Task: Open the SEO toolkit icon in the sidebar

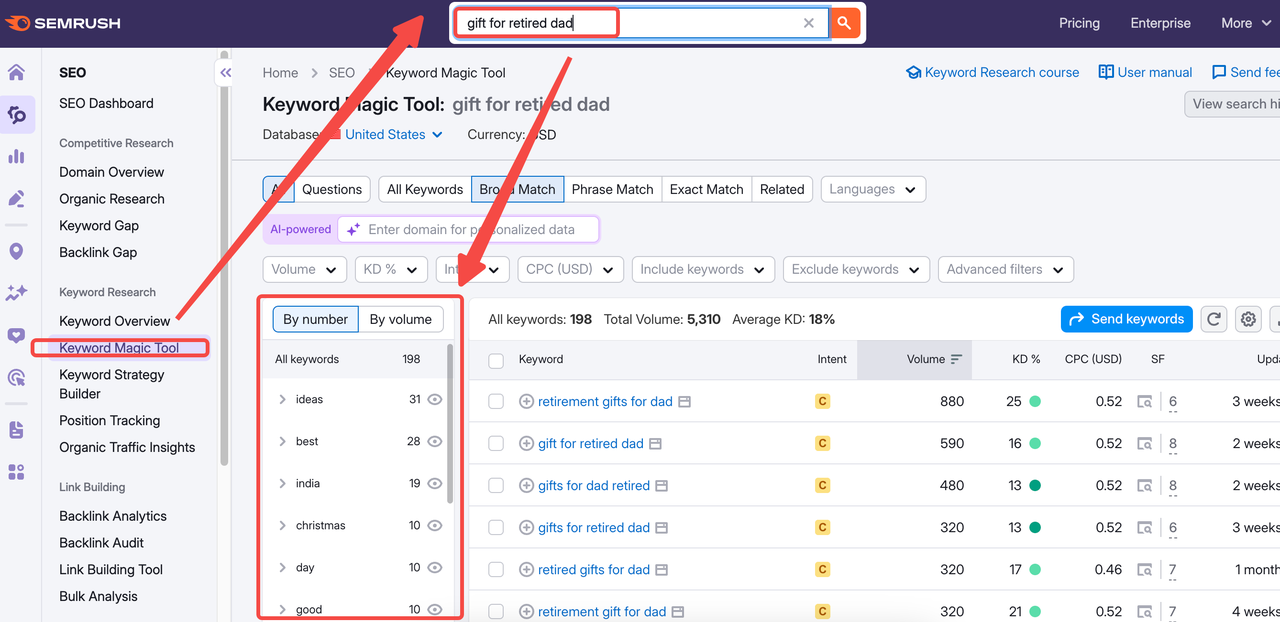Action: (x=18, y=114)
